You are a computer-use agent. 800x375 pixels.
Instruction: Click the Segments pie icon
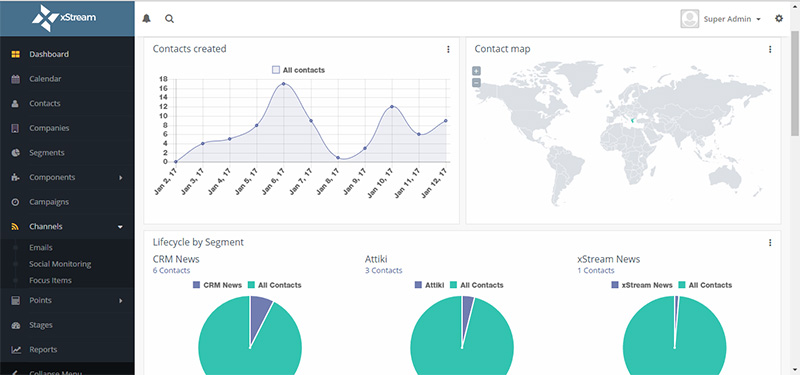point(15,153)
